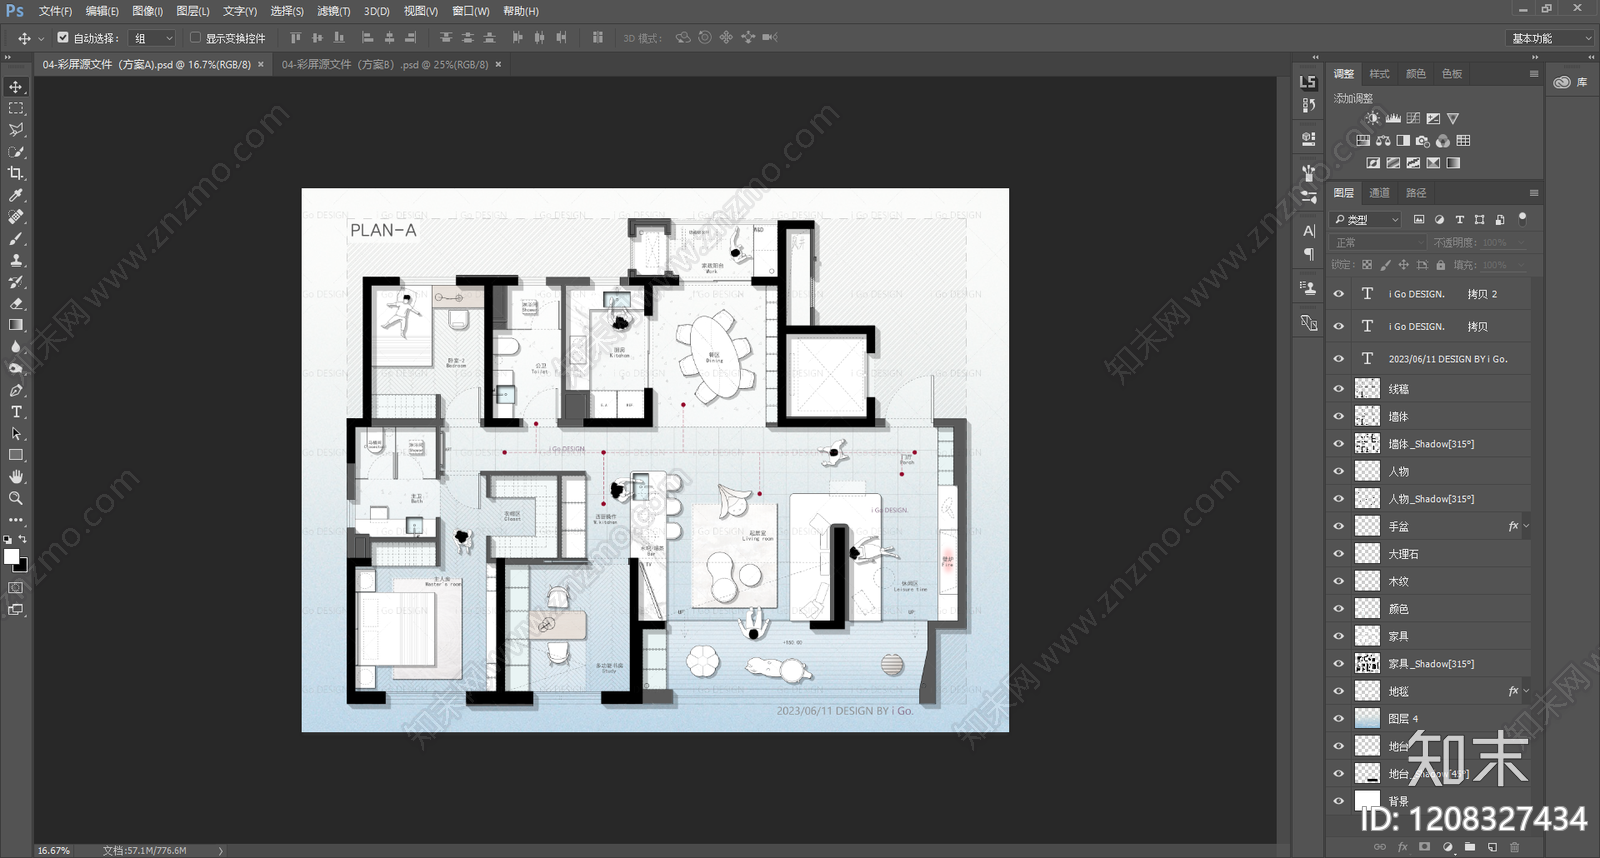Swap foreground and background colors
The width and height of the screenshot is (1600, 858).
(22, 539)
